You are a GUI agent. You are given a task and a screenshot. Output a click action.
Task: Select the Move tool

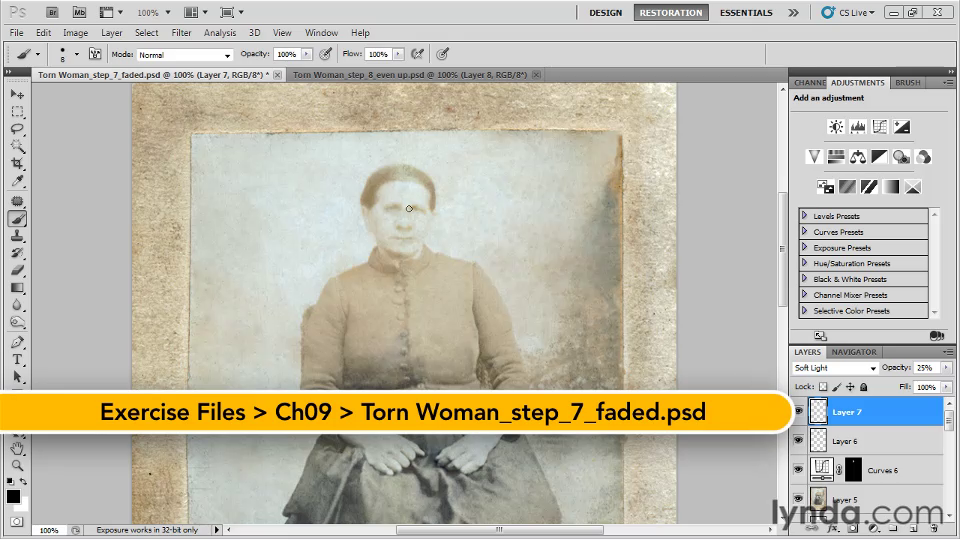coord(17,94)
